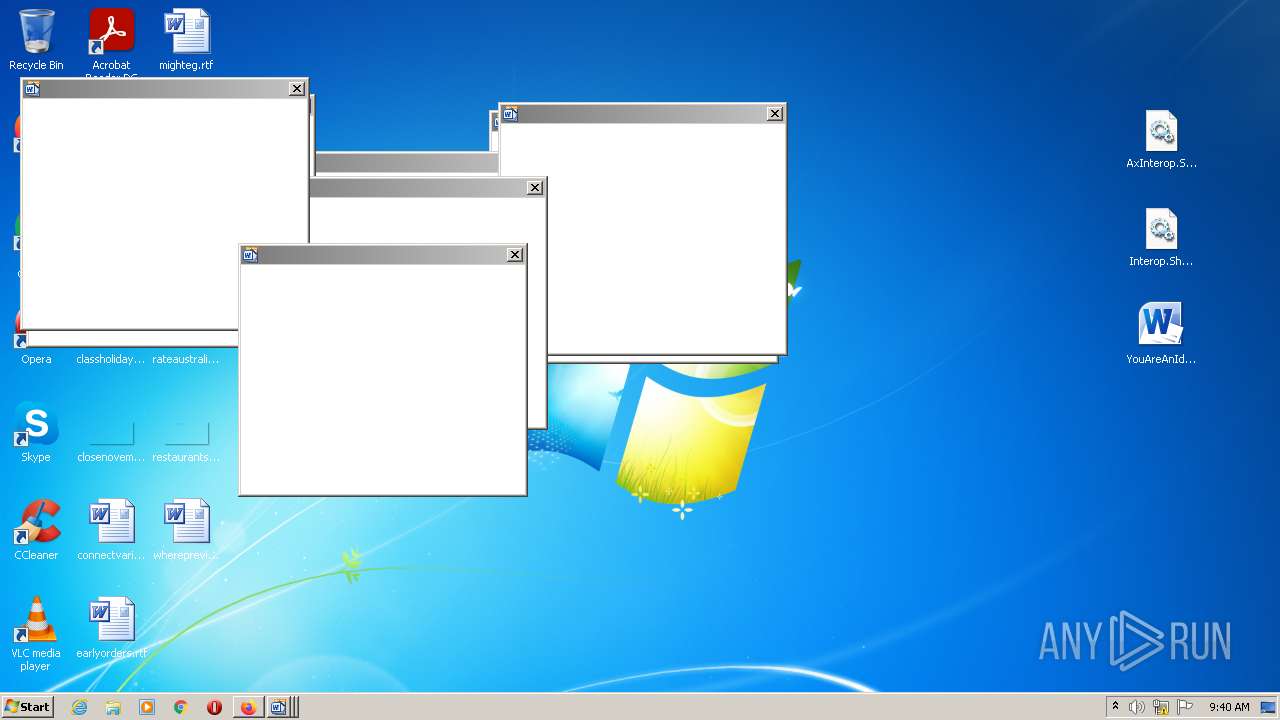Select the Skype desktop shortcut
The image size is (1280, 720).
coord(36,432)
